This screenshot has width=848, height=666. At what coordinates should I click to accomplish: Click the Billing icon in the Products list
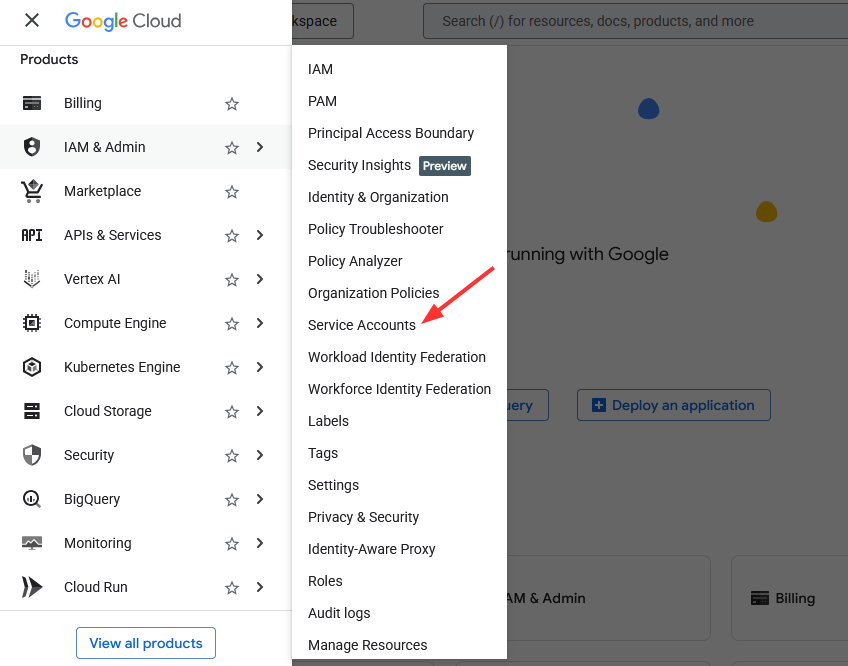coord(32,103)
